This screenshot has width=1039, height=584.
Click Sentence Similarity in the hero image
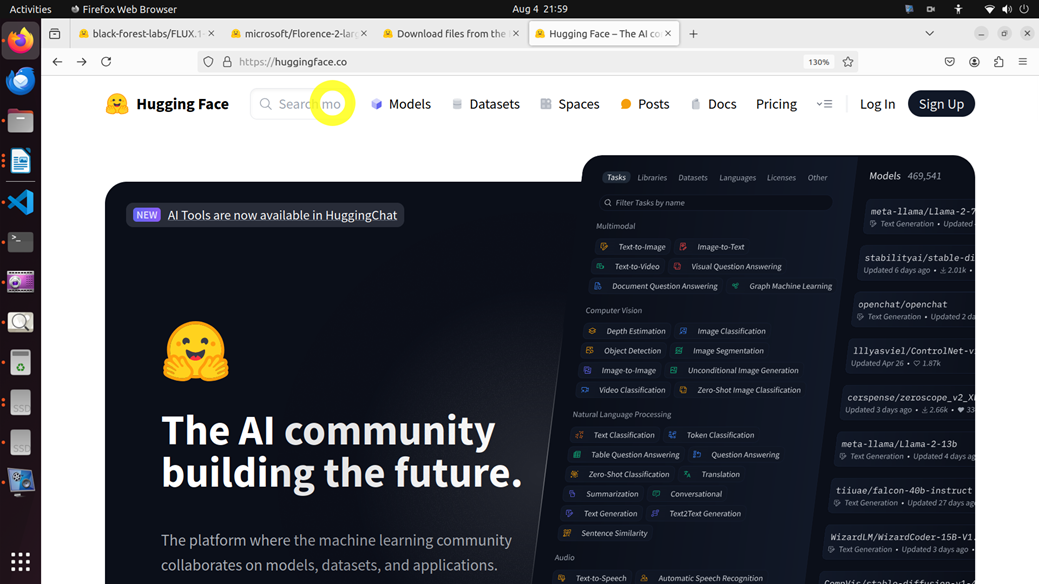606,533
